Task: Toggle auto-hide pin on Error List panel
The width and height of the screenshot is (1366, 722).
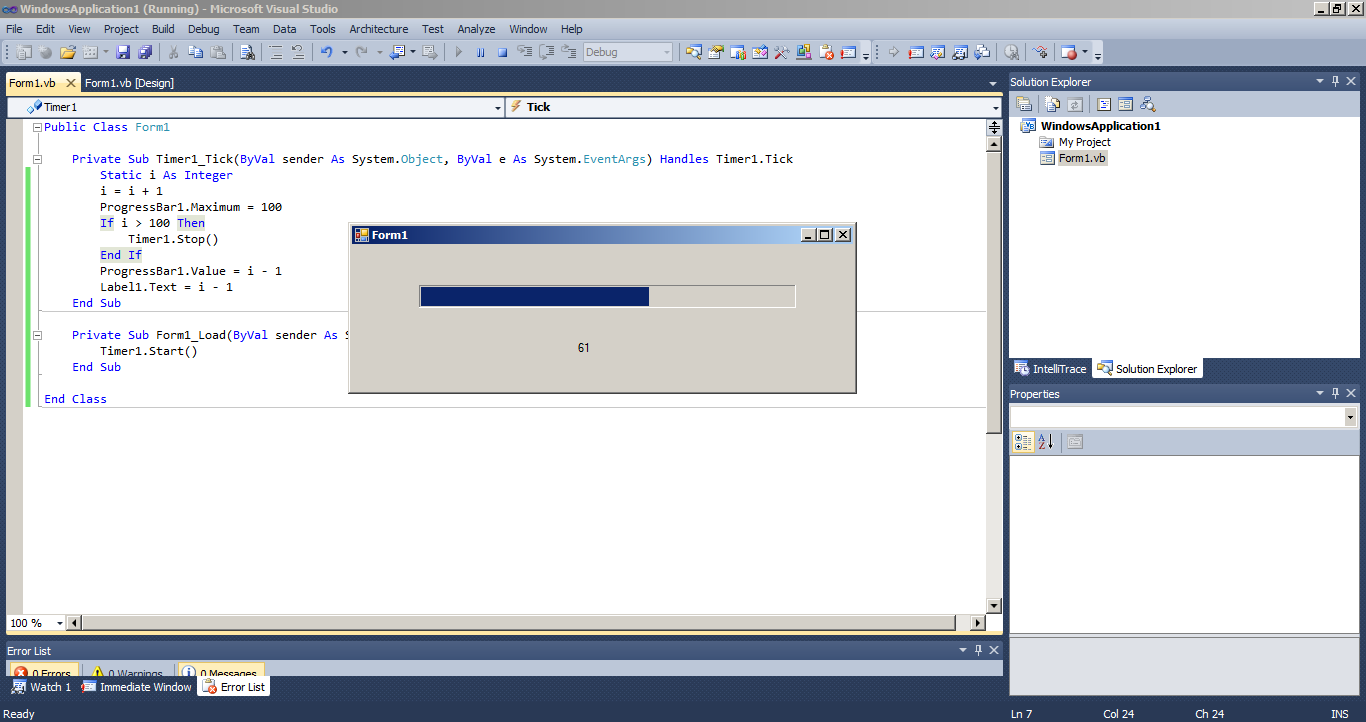Action: [x=978, y=650]
